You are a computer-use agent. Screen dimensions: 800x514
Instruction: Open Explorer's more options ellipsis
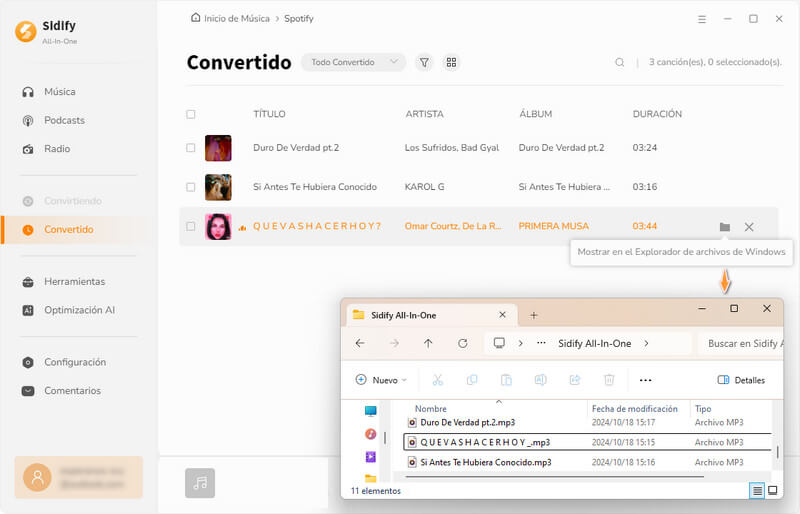point(645,380)
